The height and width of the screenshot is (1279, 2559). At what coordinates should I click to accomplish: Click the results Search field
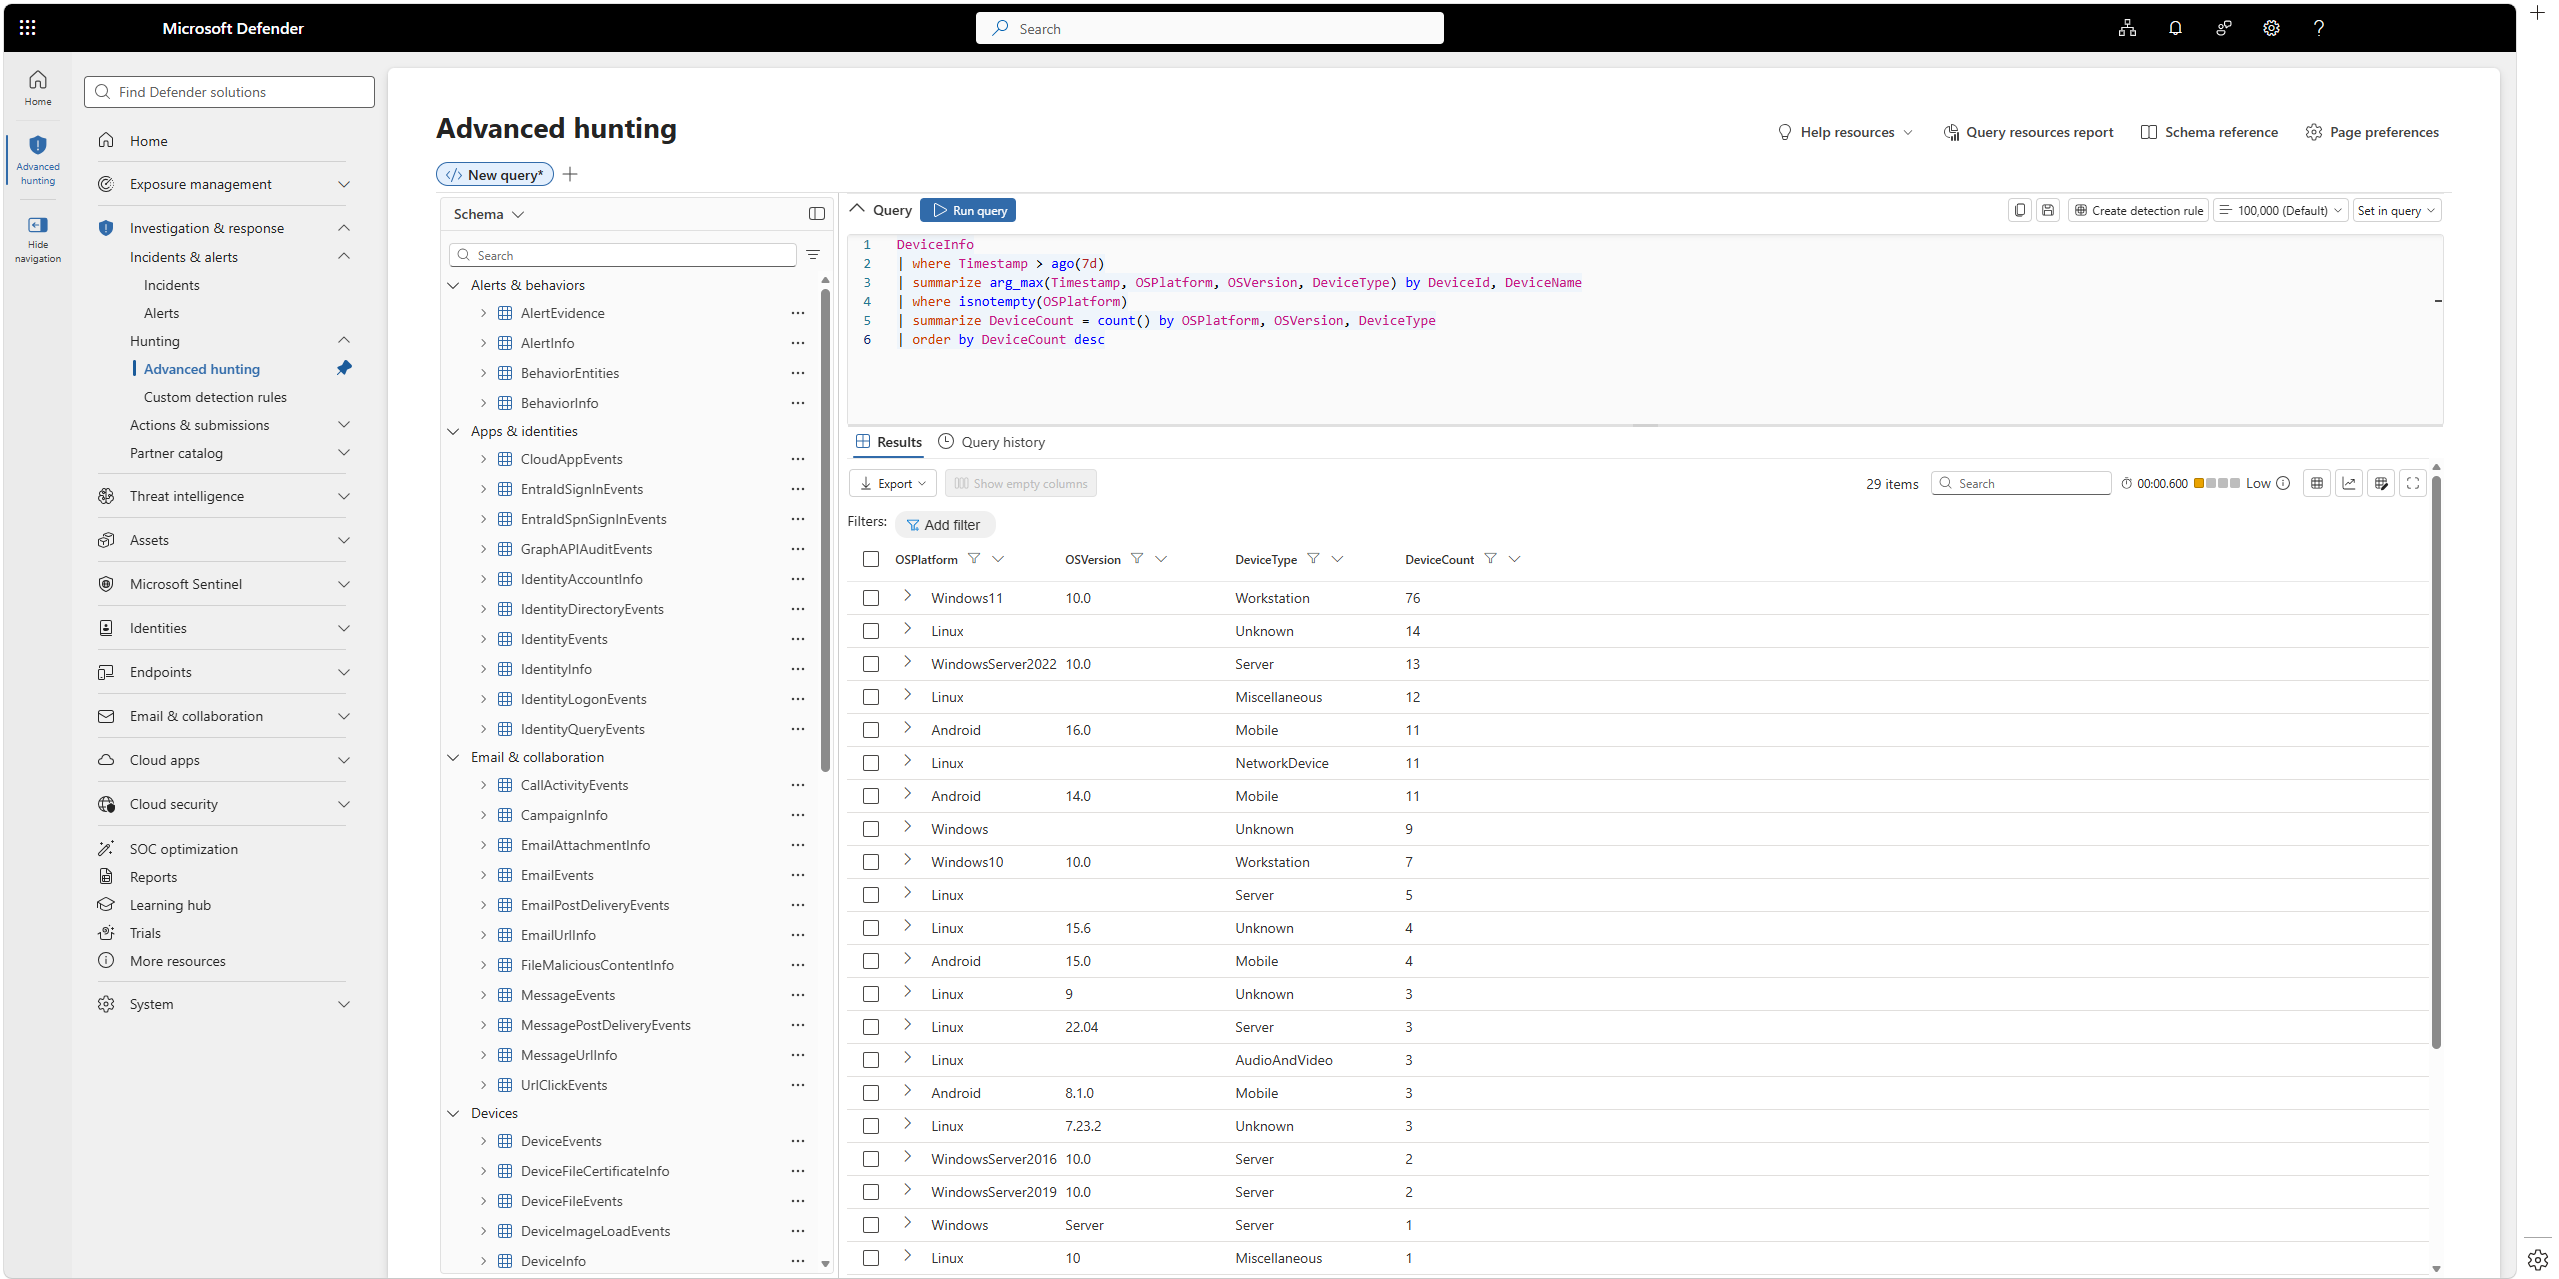tap(2021, 483)
